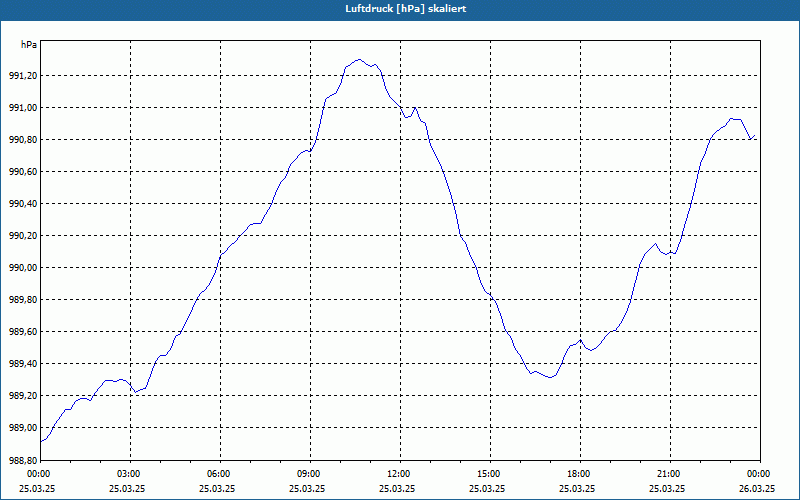Image resolution: width=800 pixels, height=500 pixels.
Task: Click the 989,40 axis value
Action: pyautogui.click(x=23, y=364)
